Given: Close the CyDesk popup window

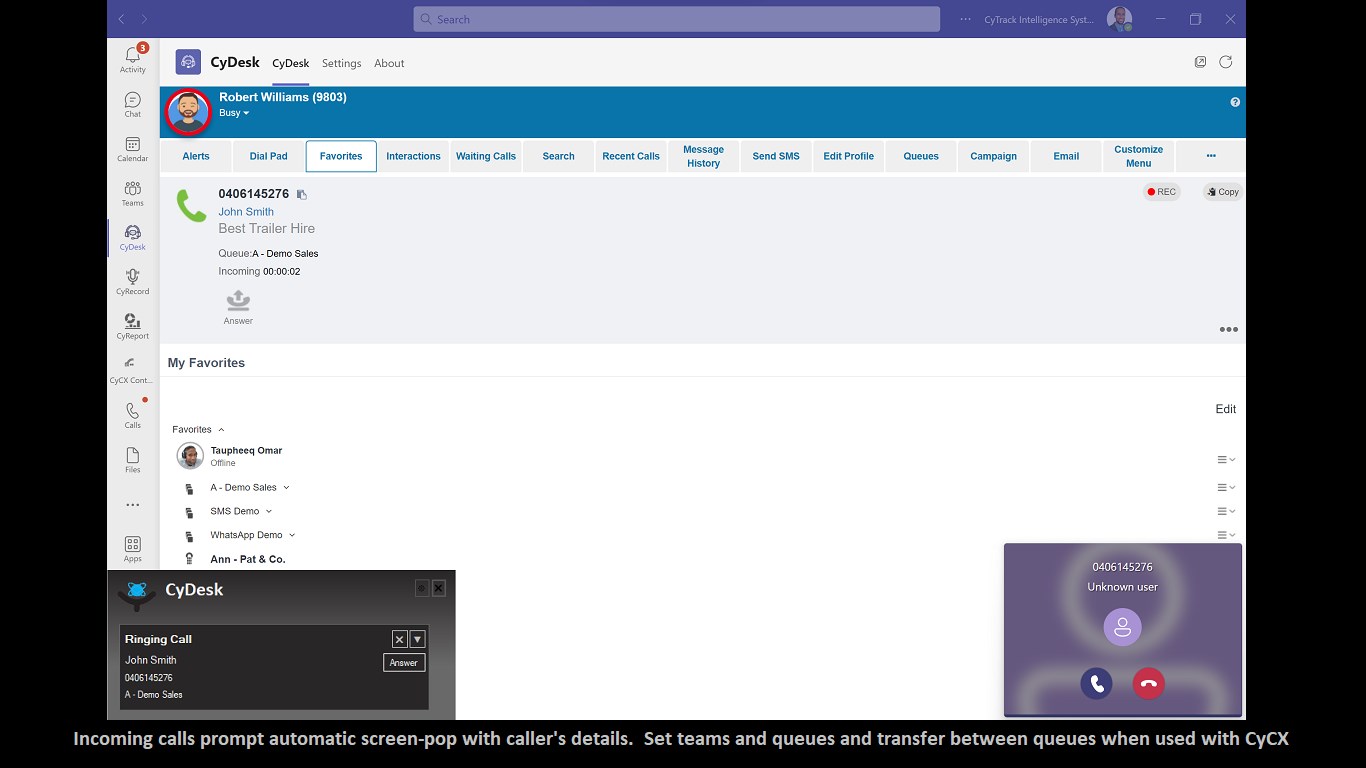Looking at the screenshot, I should pos(438,588).
